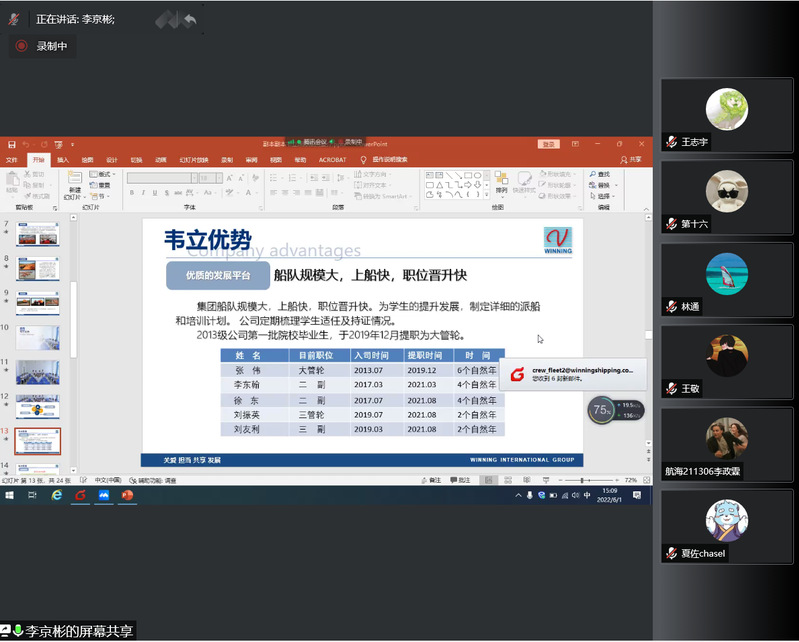This screenshot has height=642, width=799.
Task: Start slideshow from beginning quick access icon
Action: pyautogui.click(x=59, y=145)
